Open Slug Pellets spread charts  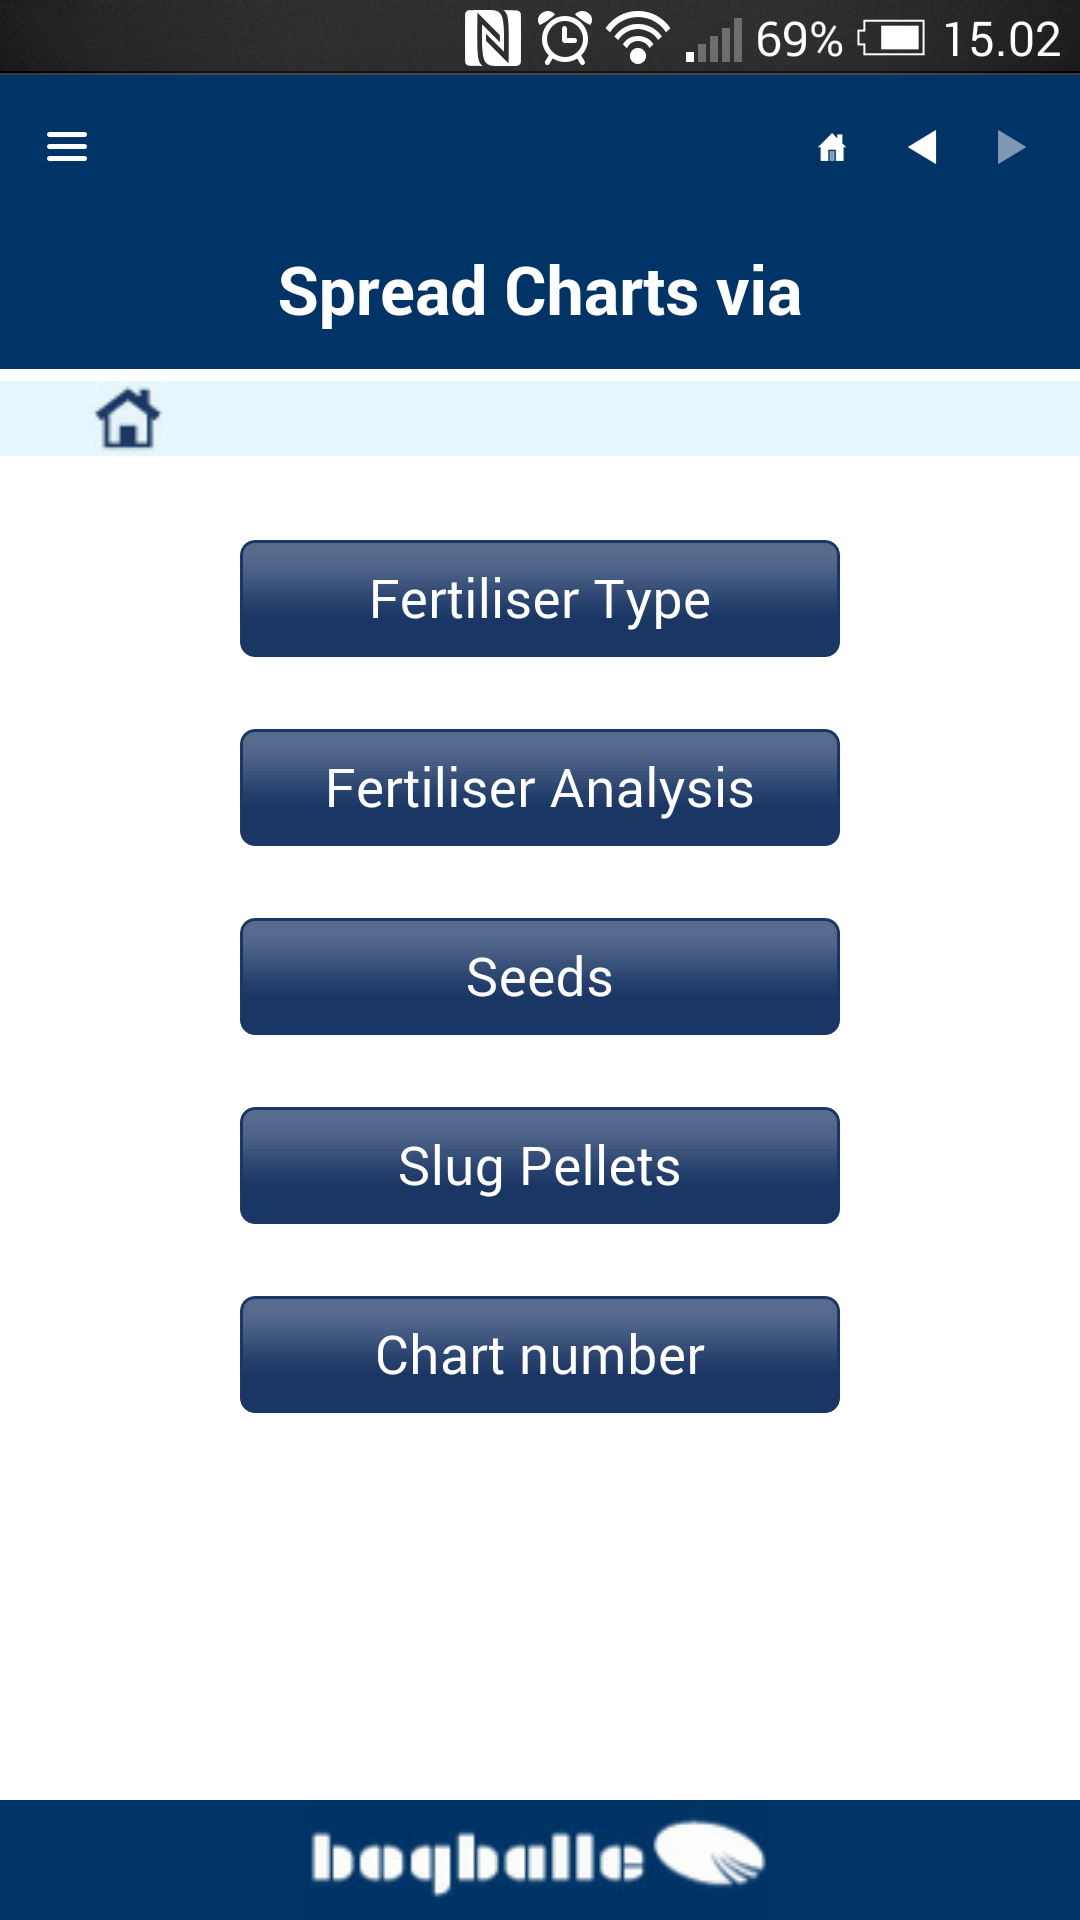(540, 1166)
